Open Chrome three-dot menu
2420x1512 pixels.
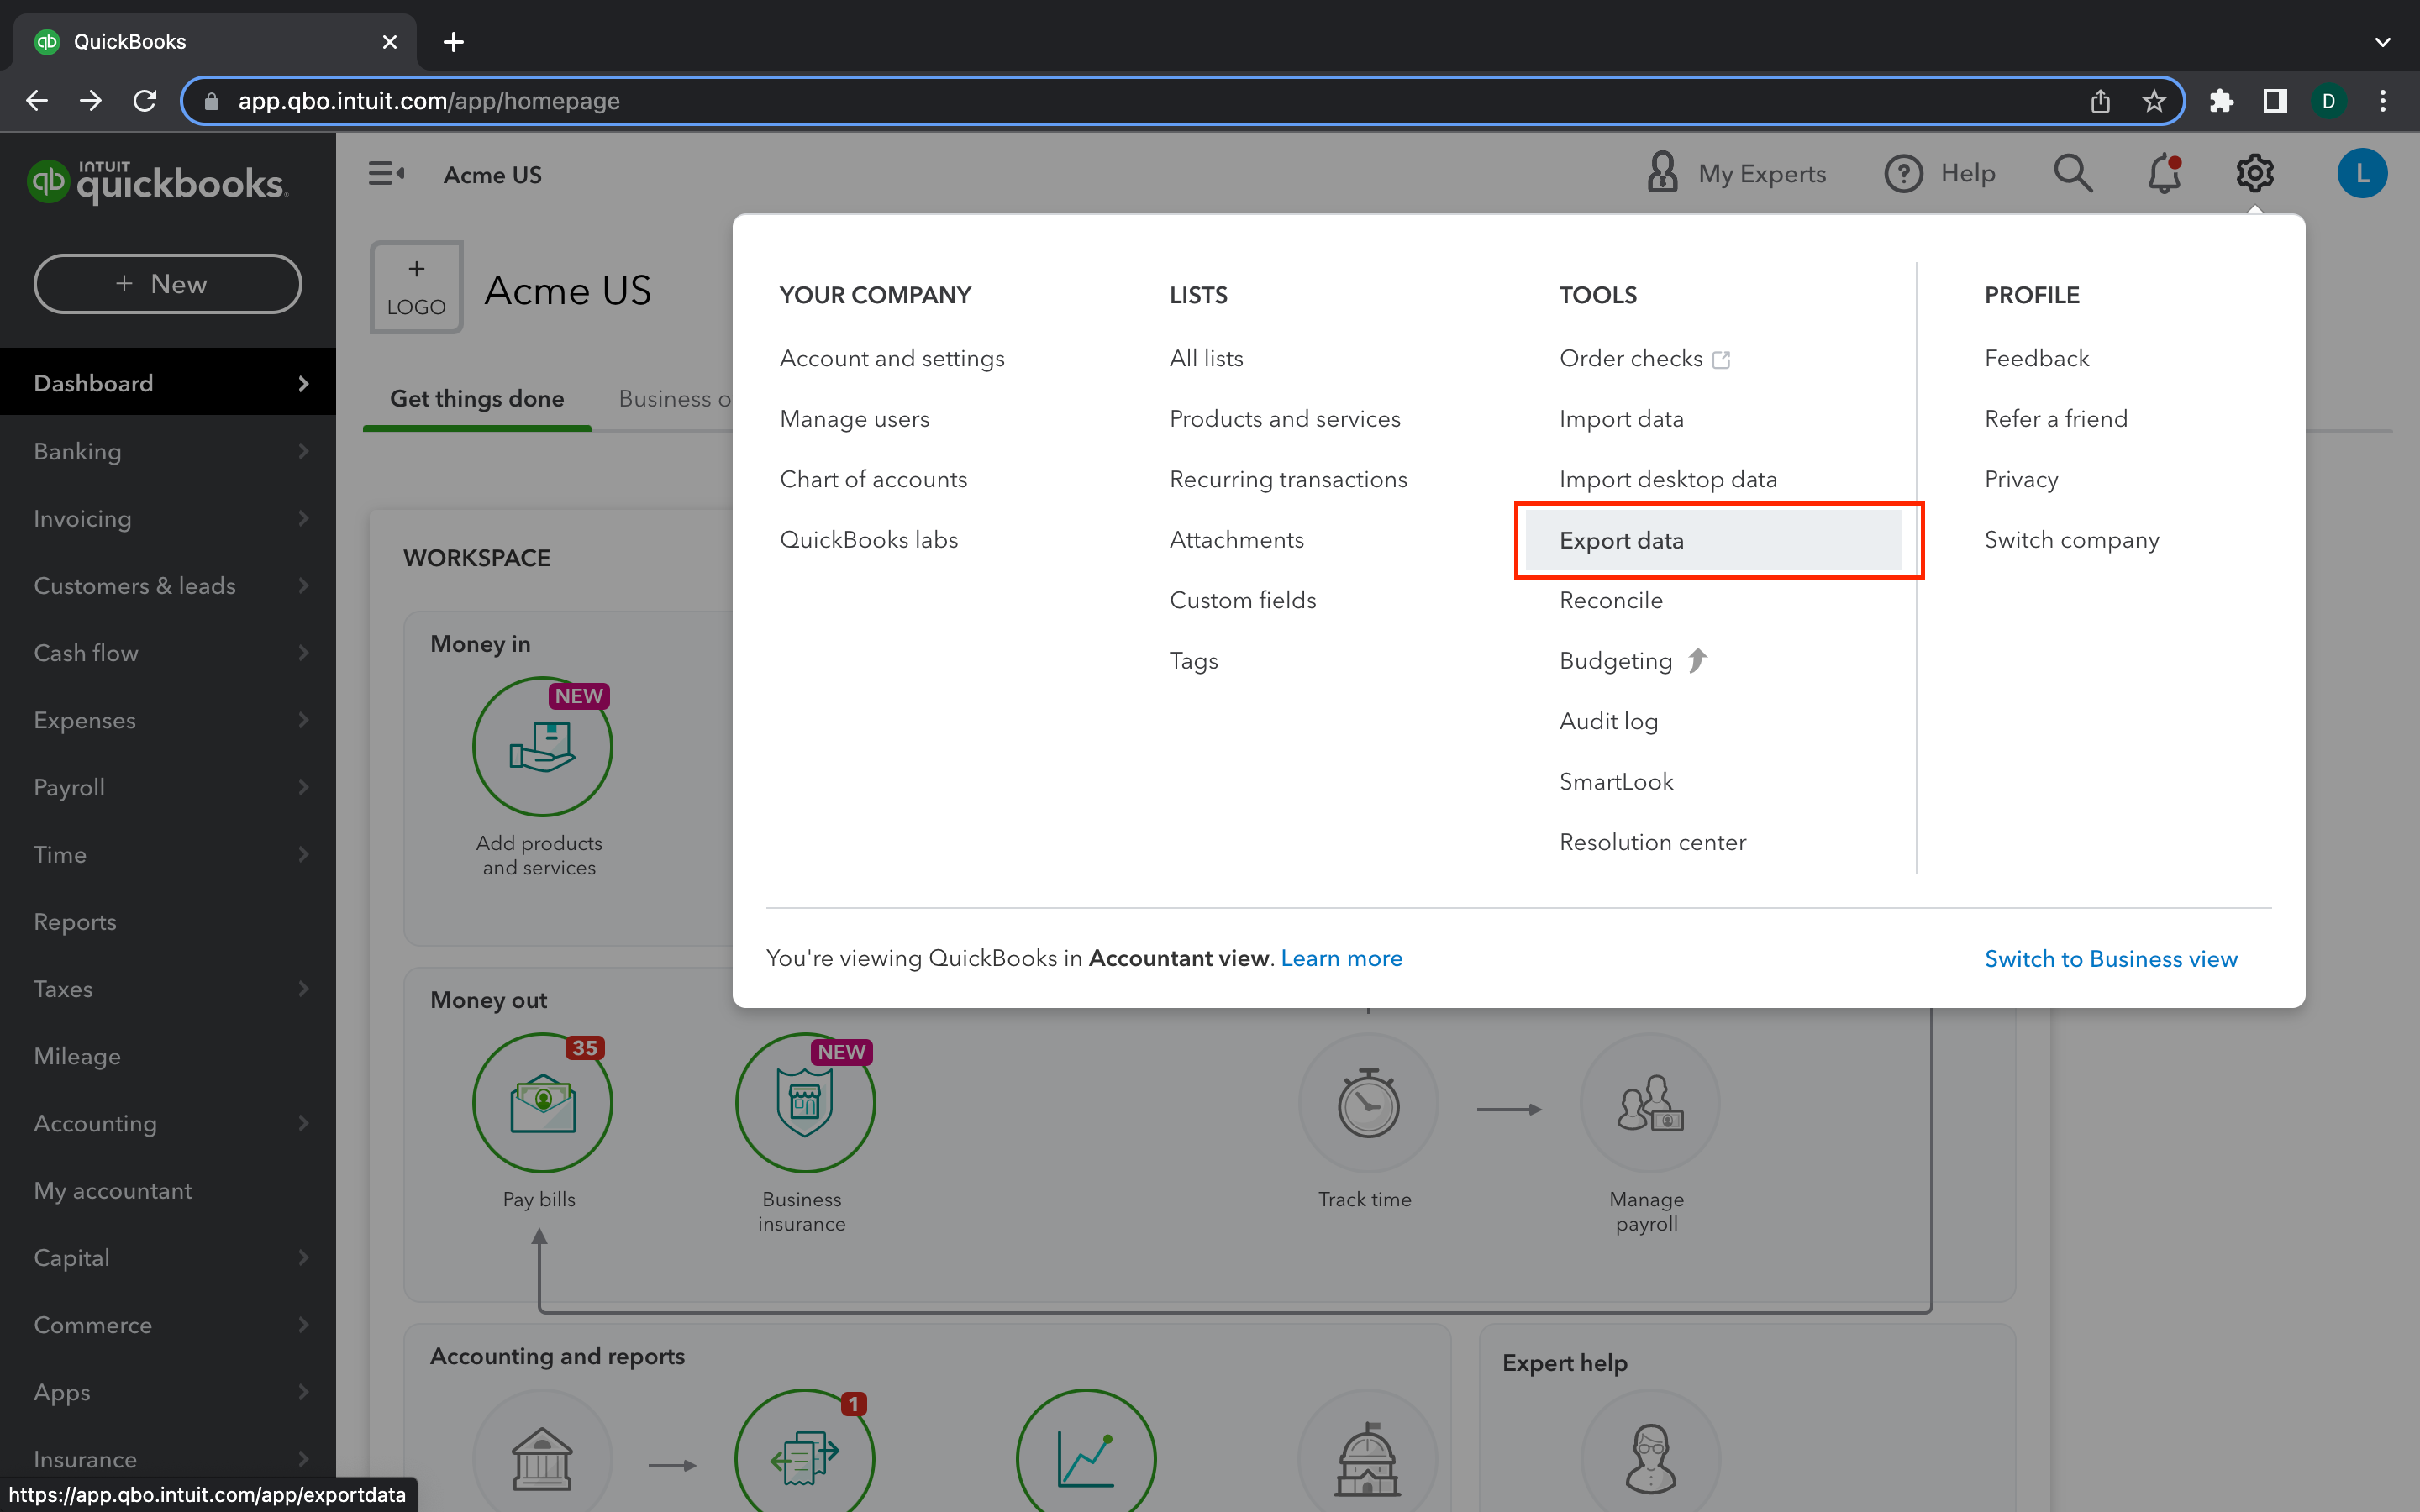(2383, 101)
